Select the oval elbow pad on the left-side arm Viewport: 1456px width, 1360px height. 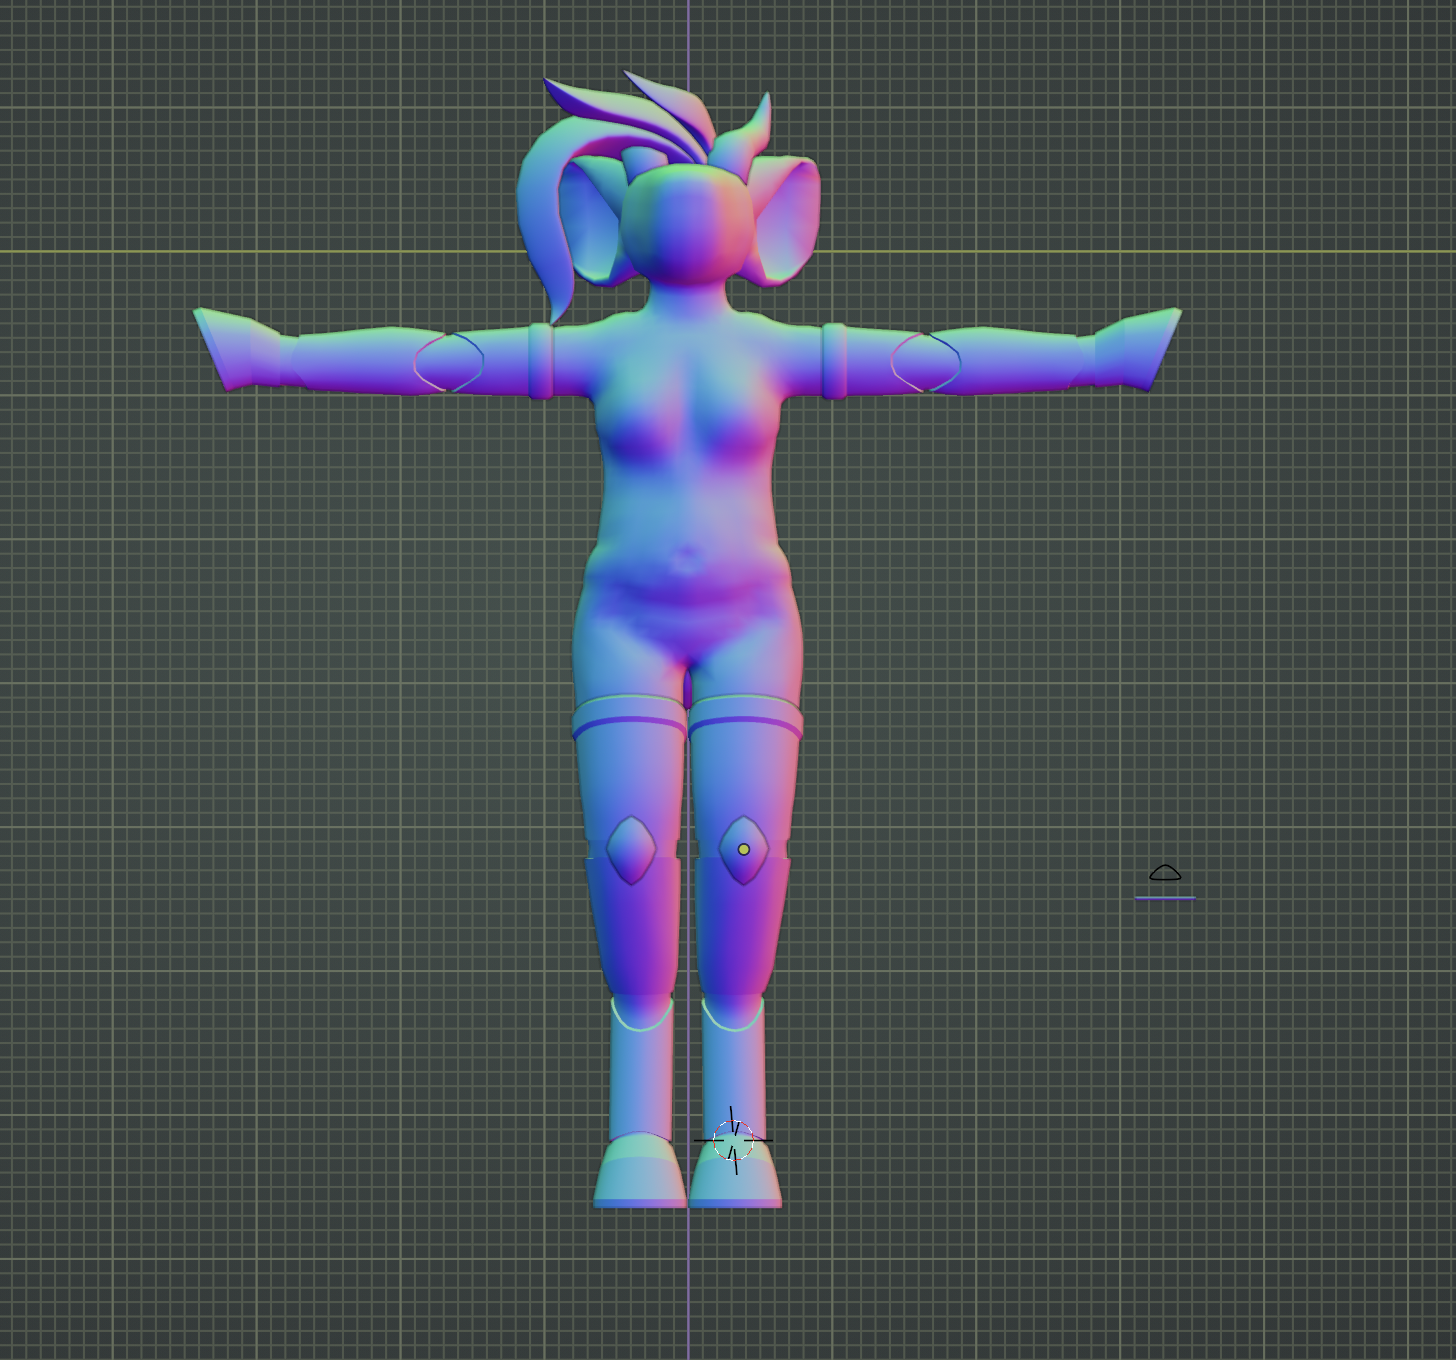(x=449, y=362)
